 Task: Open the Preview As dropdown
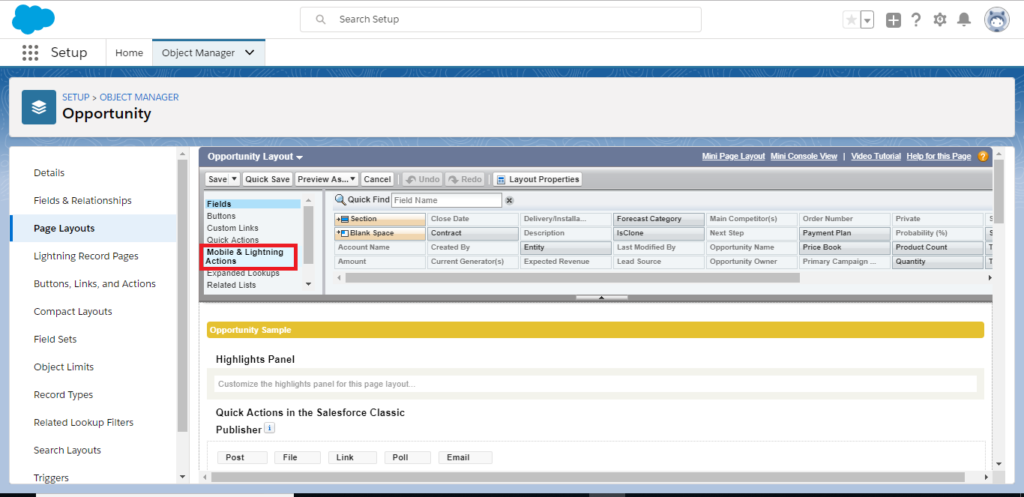coord(327,179)
